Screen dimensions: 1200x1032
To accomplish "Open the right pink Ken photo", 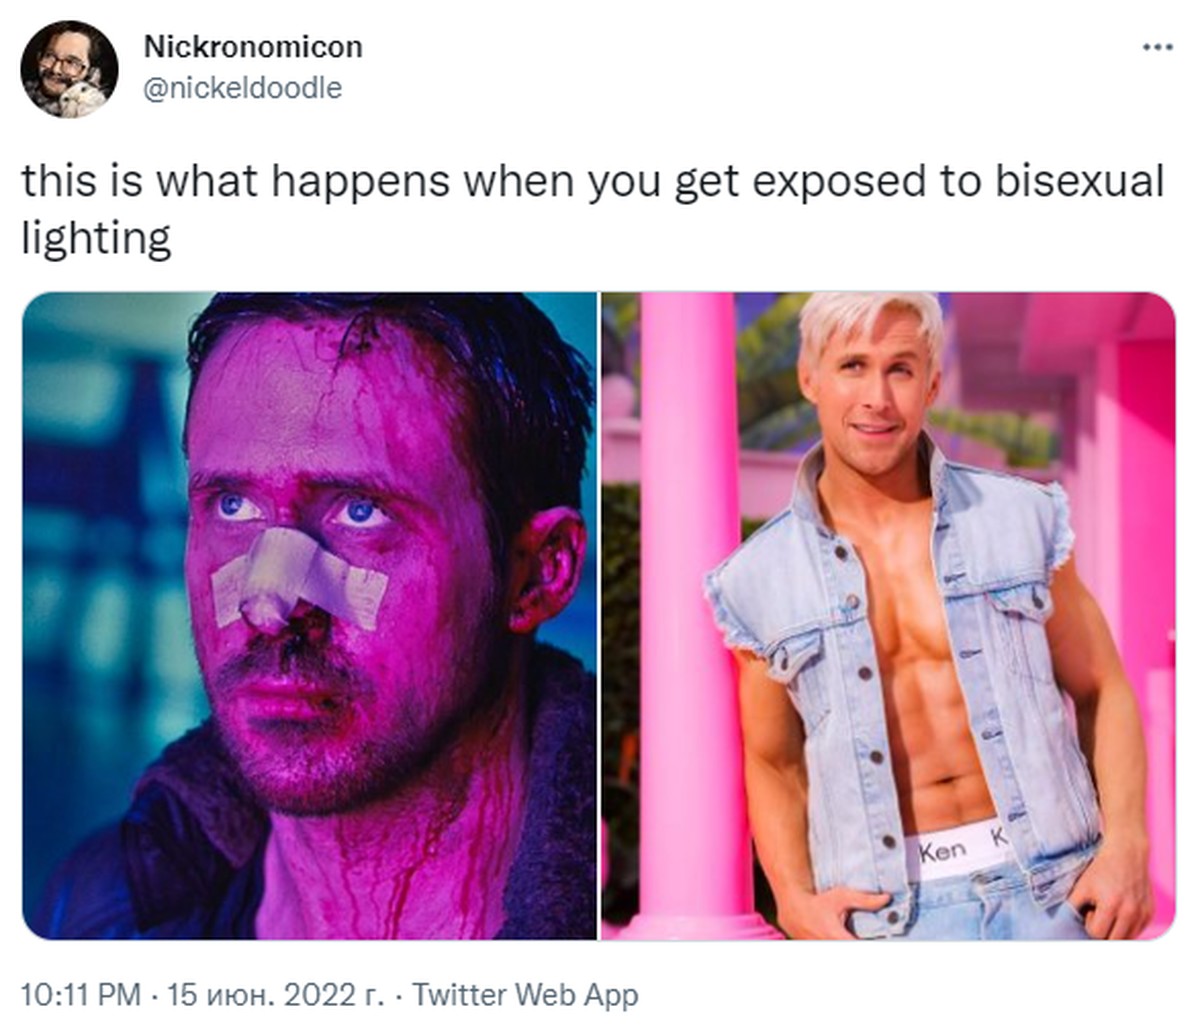I will 888,616.
